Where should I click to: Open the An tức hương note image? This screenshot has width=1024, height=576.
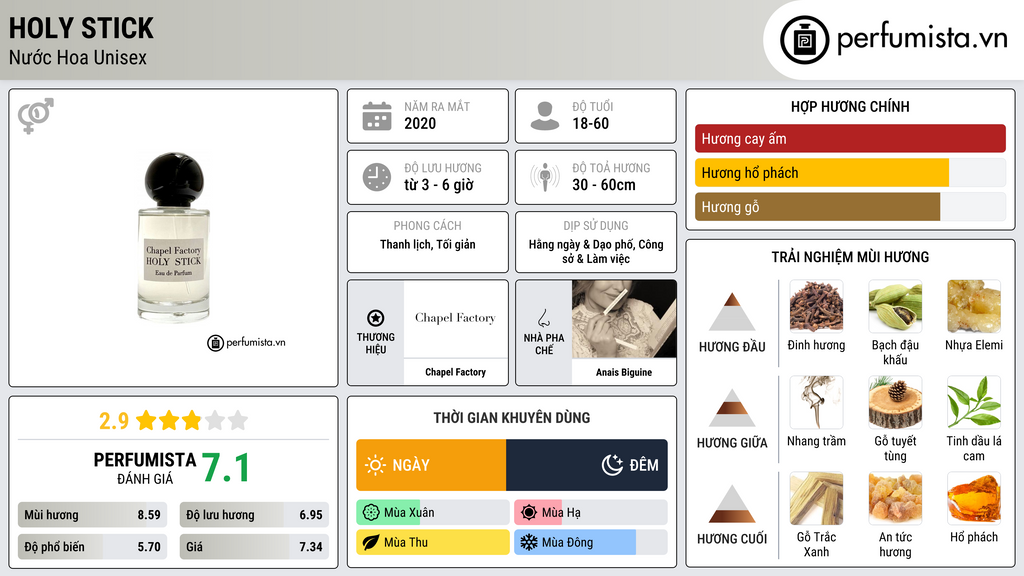[x=895, y=498]
